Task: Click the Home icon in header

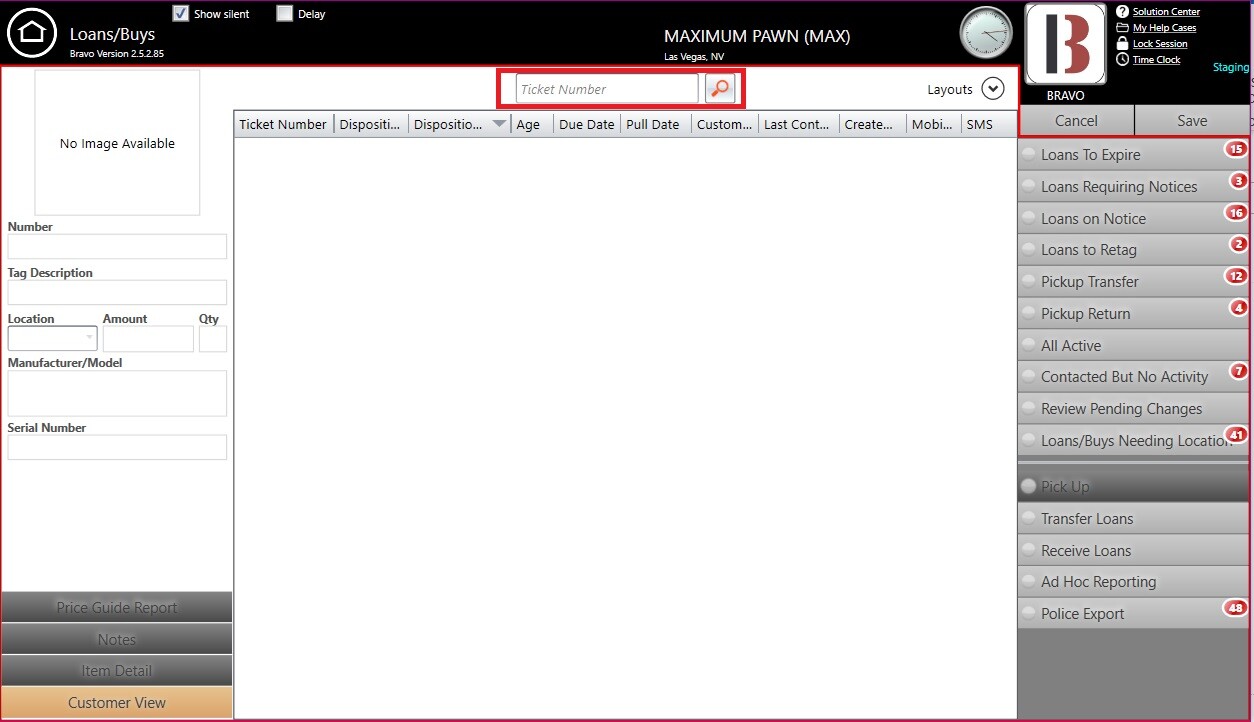Action: click(32, 33)
